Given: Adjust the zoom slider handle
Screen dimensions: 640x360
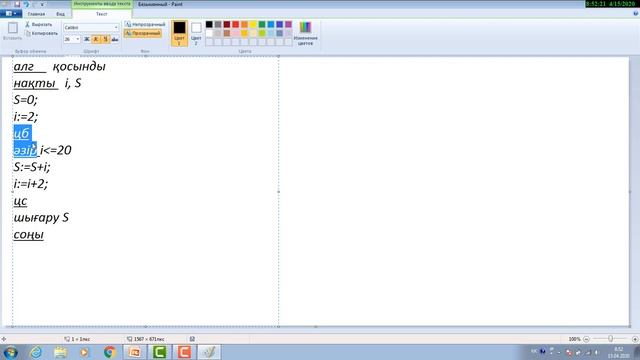Looking at the screenshot, I should 610,339.
